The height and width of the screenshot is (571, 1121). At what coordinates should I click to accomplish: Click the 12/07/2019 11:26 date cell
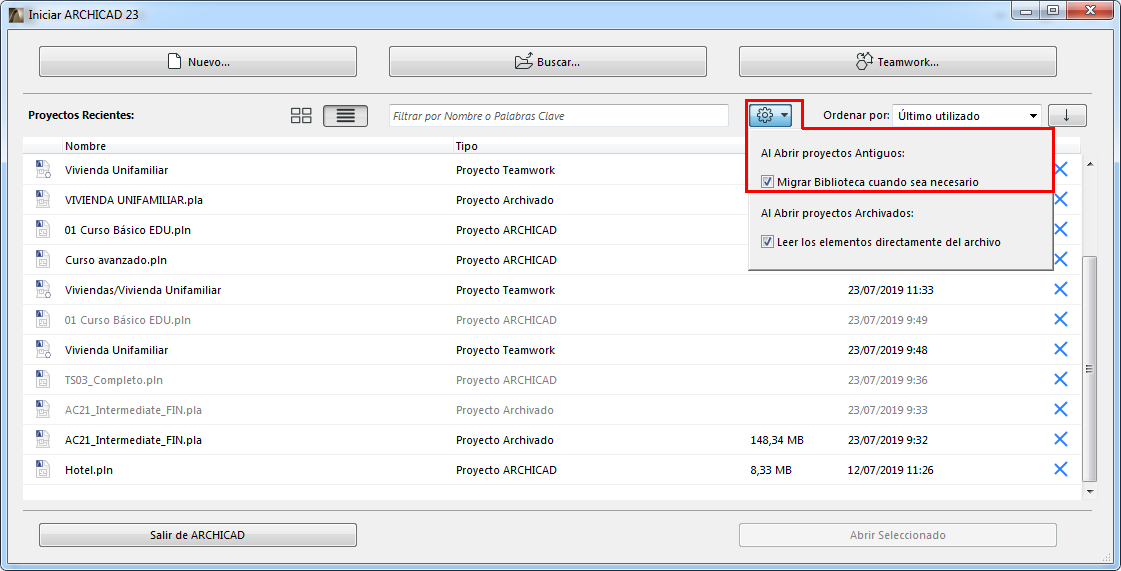(x=891, y=470)
